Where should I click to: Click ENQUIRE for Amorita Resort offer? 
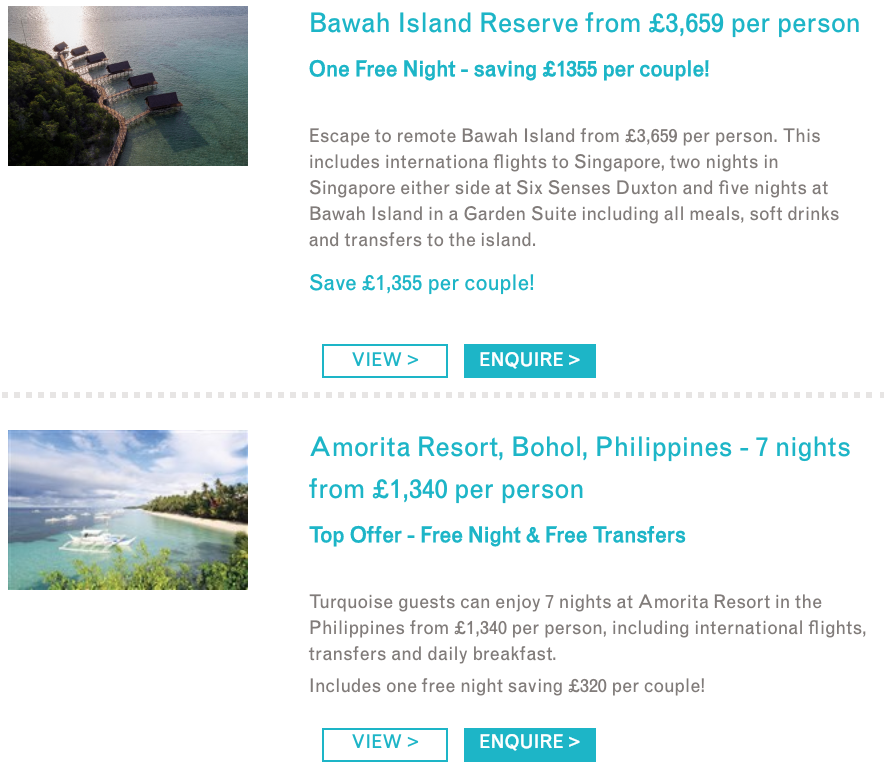[x=530, y=745]
